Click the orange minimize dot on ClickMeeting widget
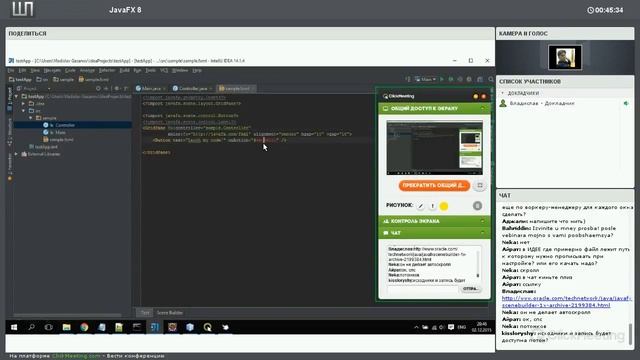This screenshot has width=640, height=360. (476, 96)
